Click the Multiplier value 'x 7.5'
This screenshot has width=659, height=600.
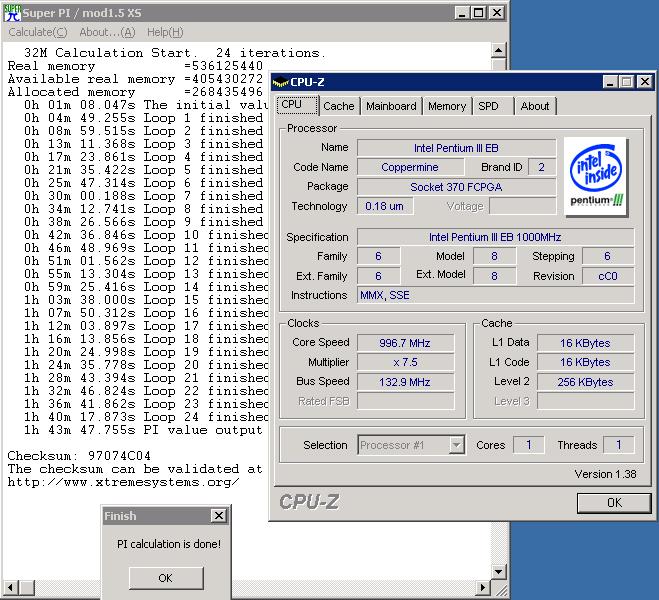click(x=405, y=362)
